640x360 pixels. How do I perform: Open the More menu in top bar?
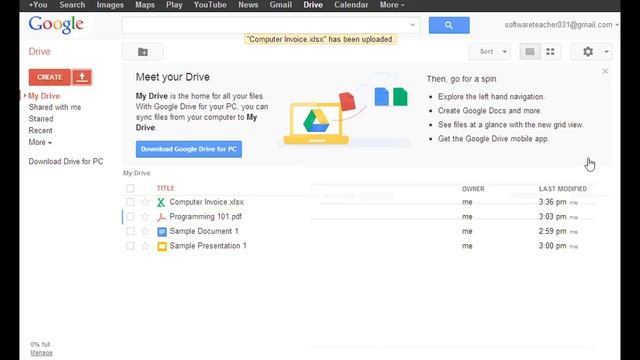point(391,5)
